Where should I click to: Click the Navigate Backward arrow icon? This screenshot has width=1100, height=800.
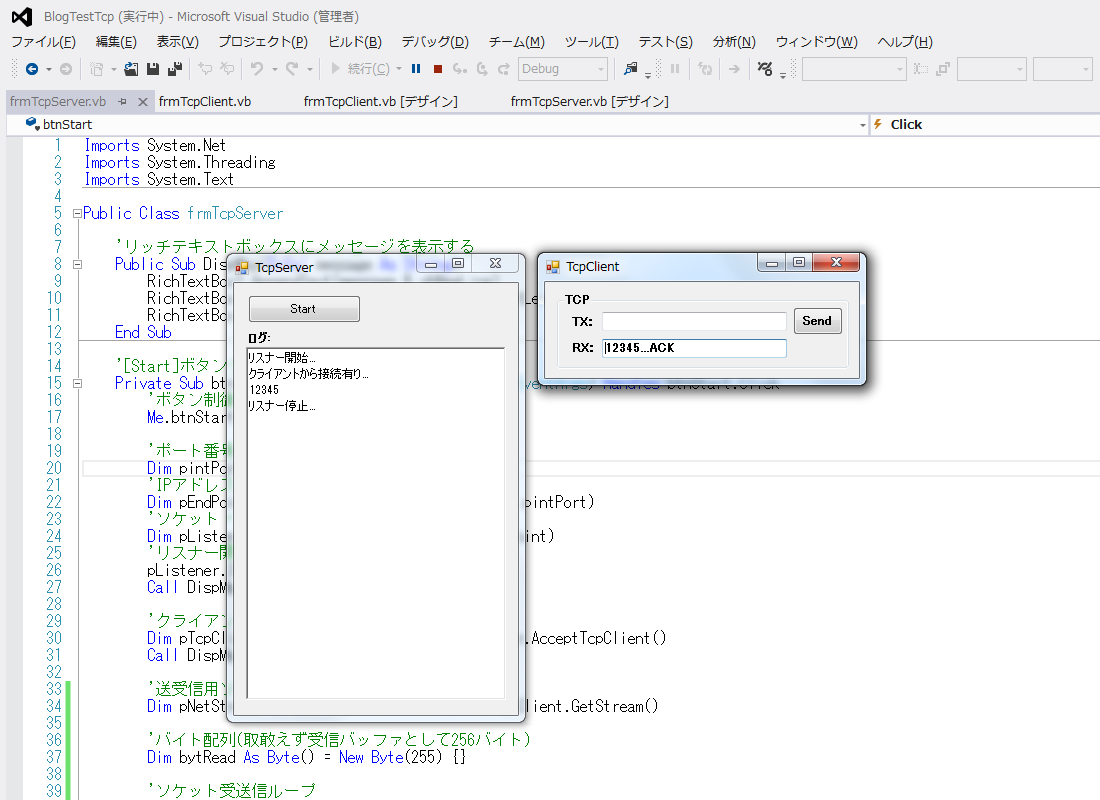point(32,69)
